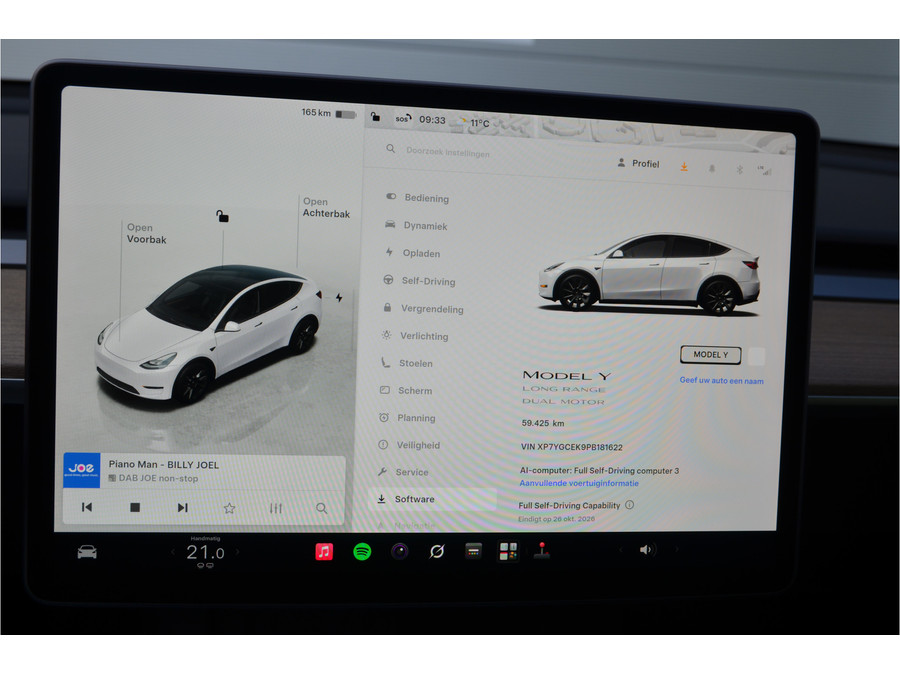Open the arcade joystick app
This screenshot has width=900, height=675.
click(x=542, y=550)
